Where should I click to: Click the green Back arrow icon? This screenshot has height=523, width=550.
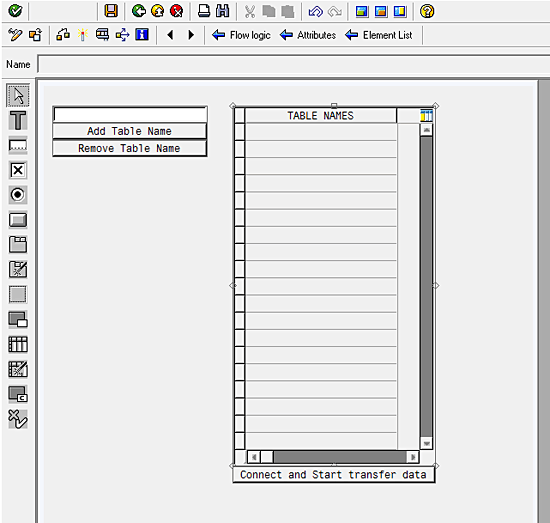[x=139, y=11]
